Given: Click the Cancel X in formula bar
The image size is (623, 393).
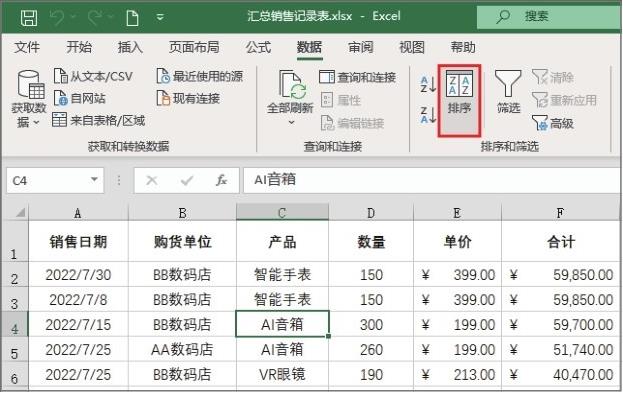Looking at the screenshot, I should 152,181.
